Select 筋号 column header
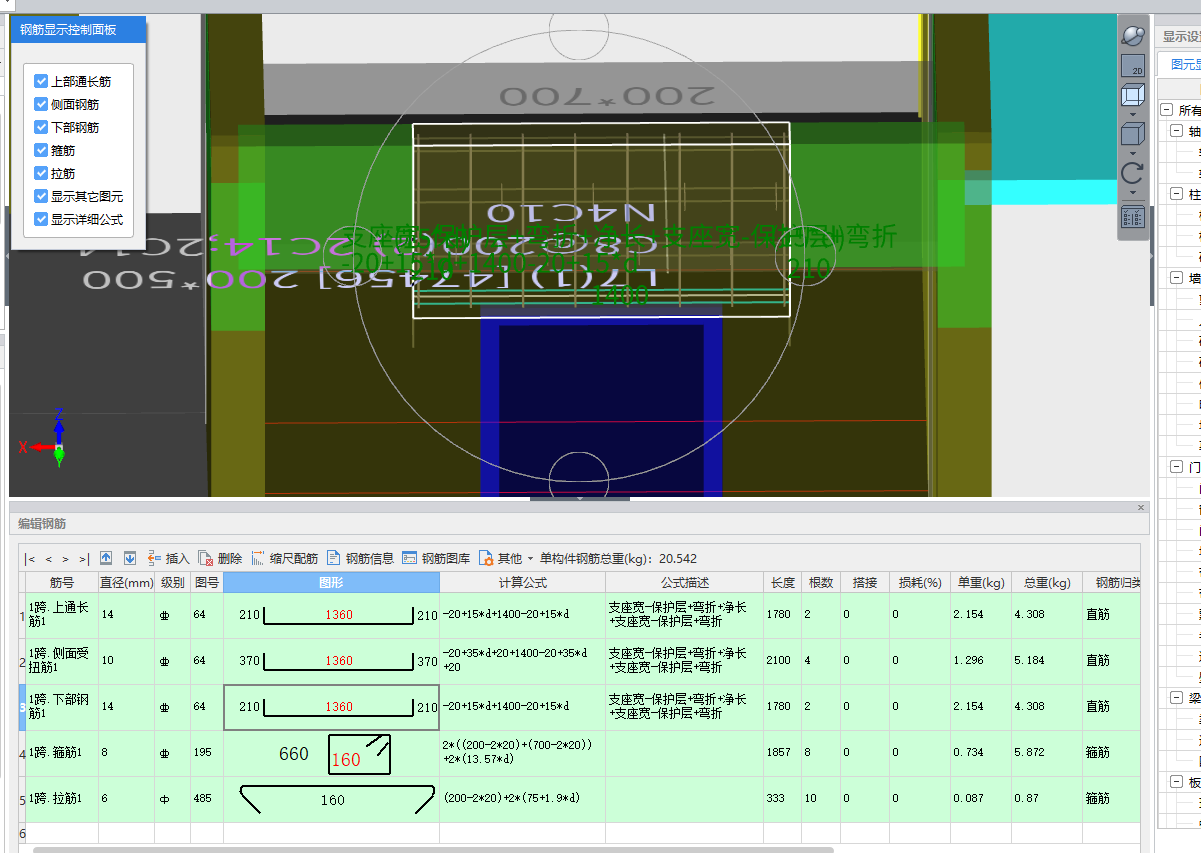The image size is (1201, 853). (62, 582)
